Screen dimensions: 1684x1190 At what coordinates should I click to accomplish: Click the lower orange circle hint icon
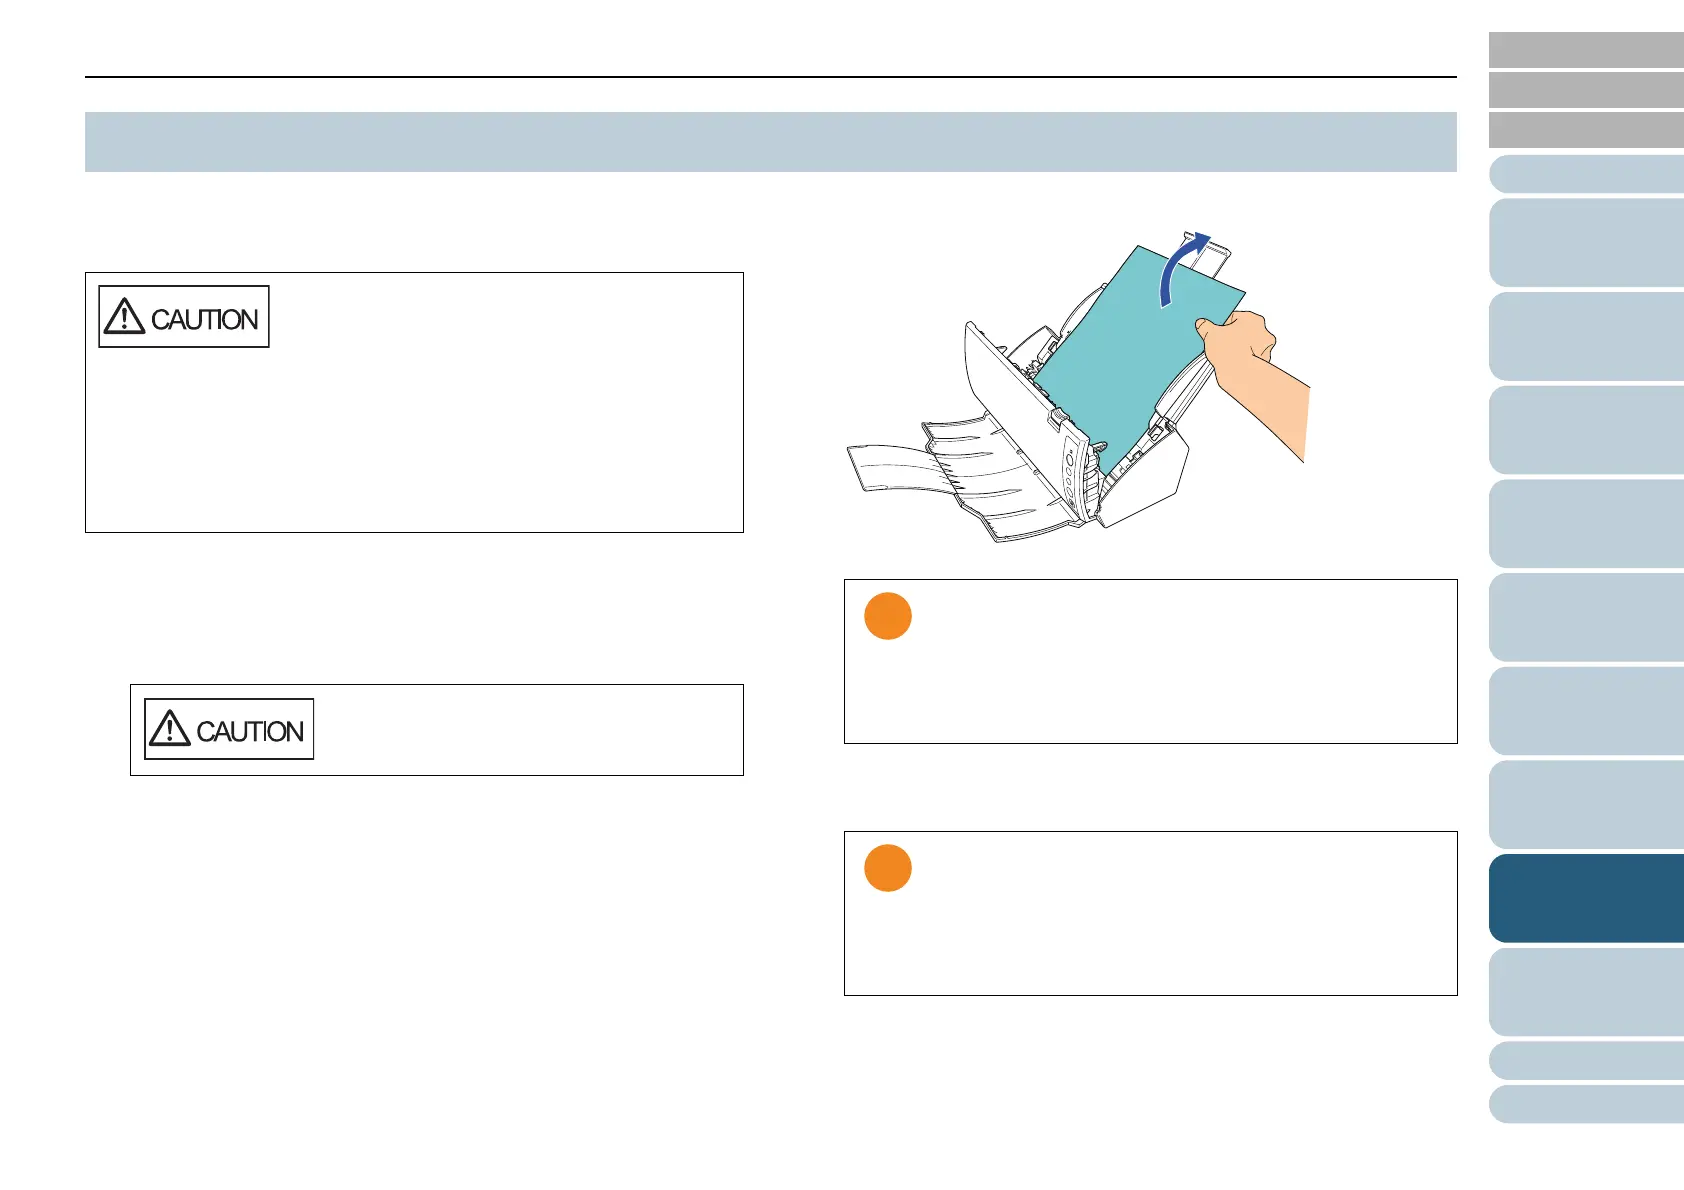tap(887, 868)
